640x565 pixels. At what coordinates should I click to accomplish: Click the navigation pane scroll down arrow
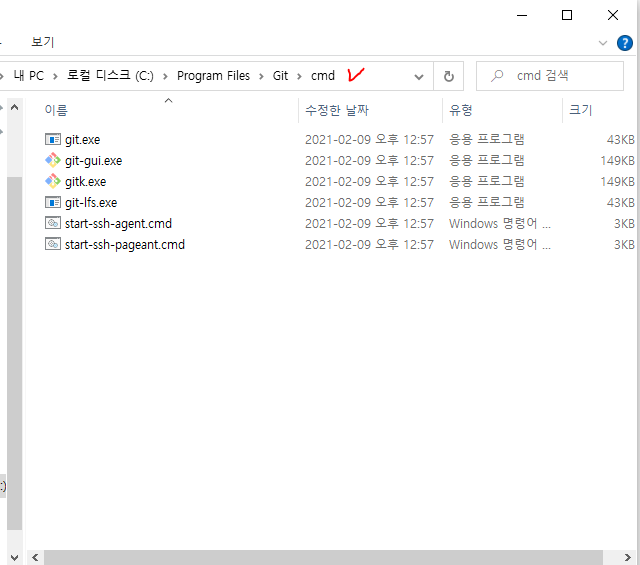pyautogui.click(x=15, y=557)
